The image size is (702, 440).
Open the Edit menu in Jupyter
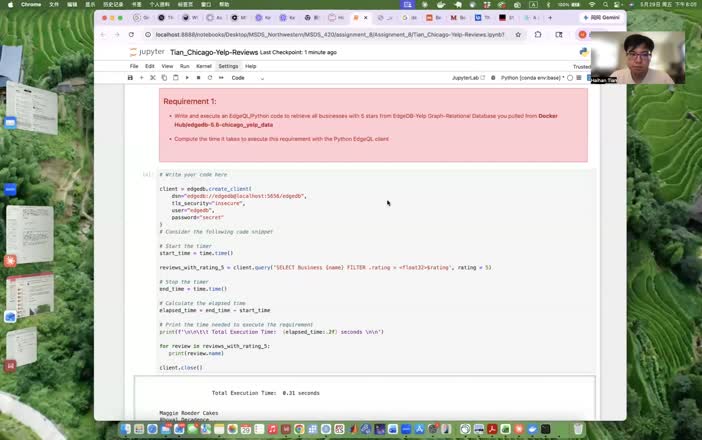[150, 66]
